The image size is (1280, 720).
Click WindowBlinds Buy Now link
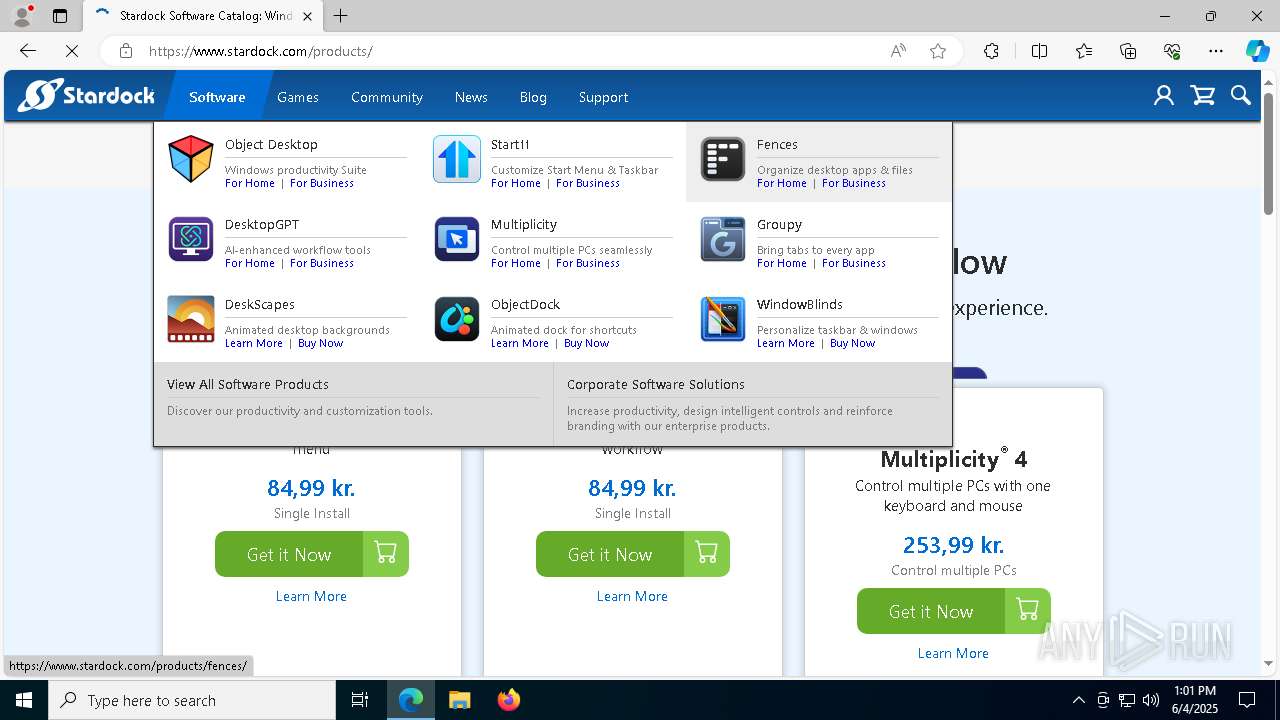[852, 343]
